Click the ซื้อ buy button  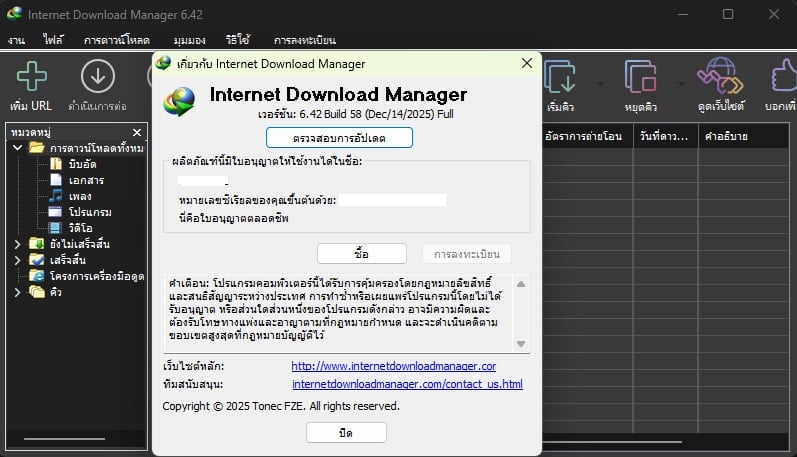click(x=361, y=254)
